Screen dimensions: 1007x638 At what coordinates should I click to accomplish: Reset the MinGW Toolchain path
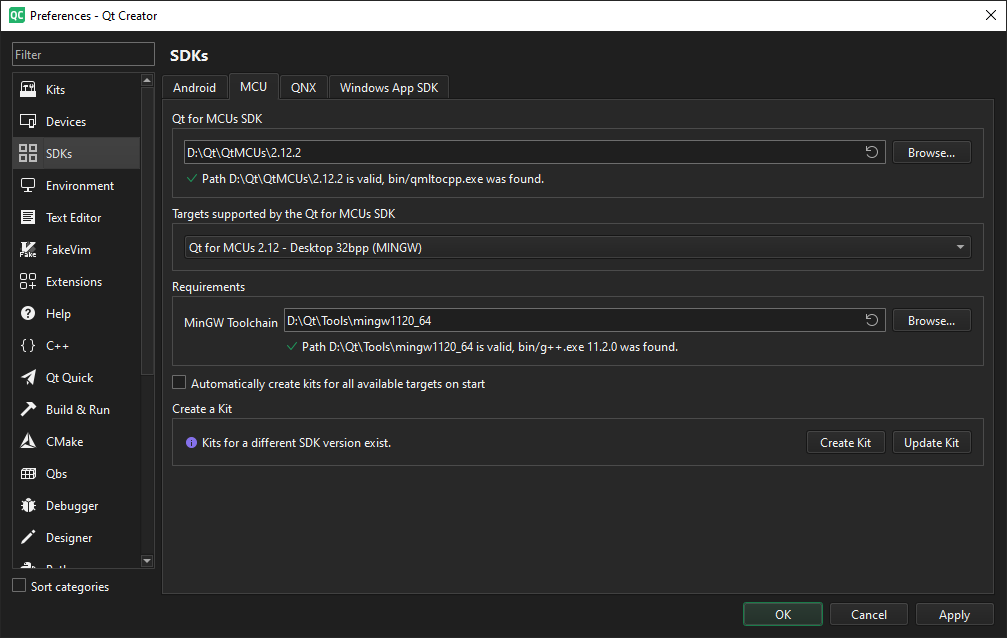point(871,320)
